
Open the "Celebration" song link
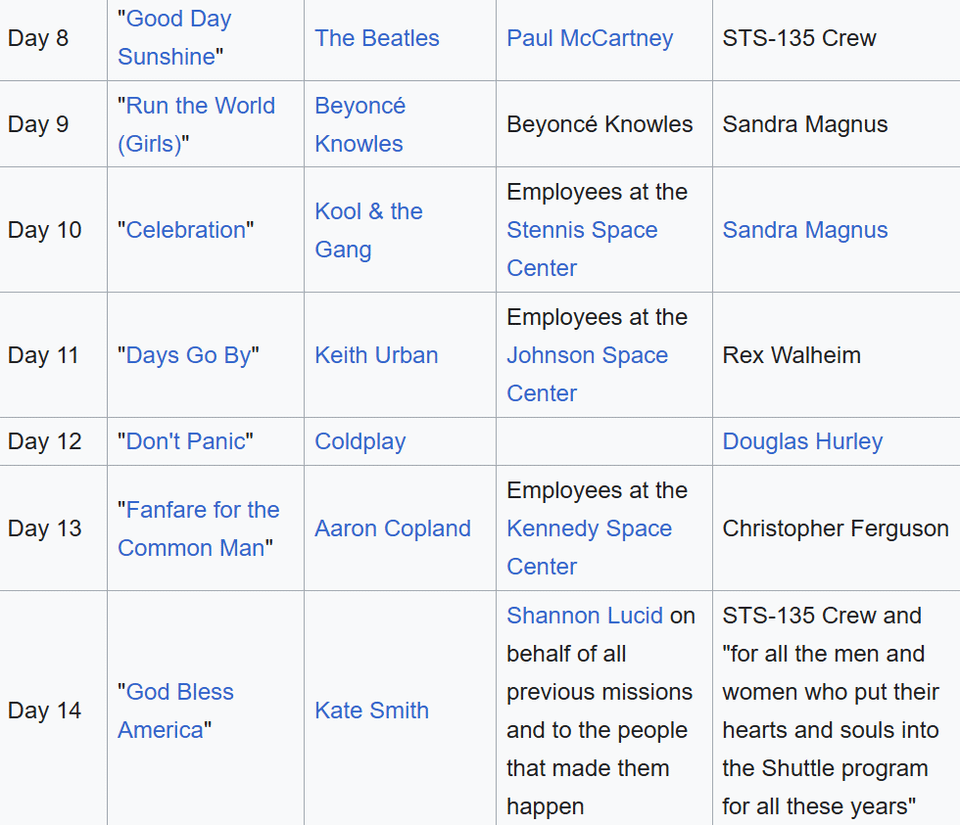(x=185, y=230)
